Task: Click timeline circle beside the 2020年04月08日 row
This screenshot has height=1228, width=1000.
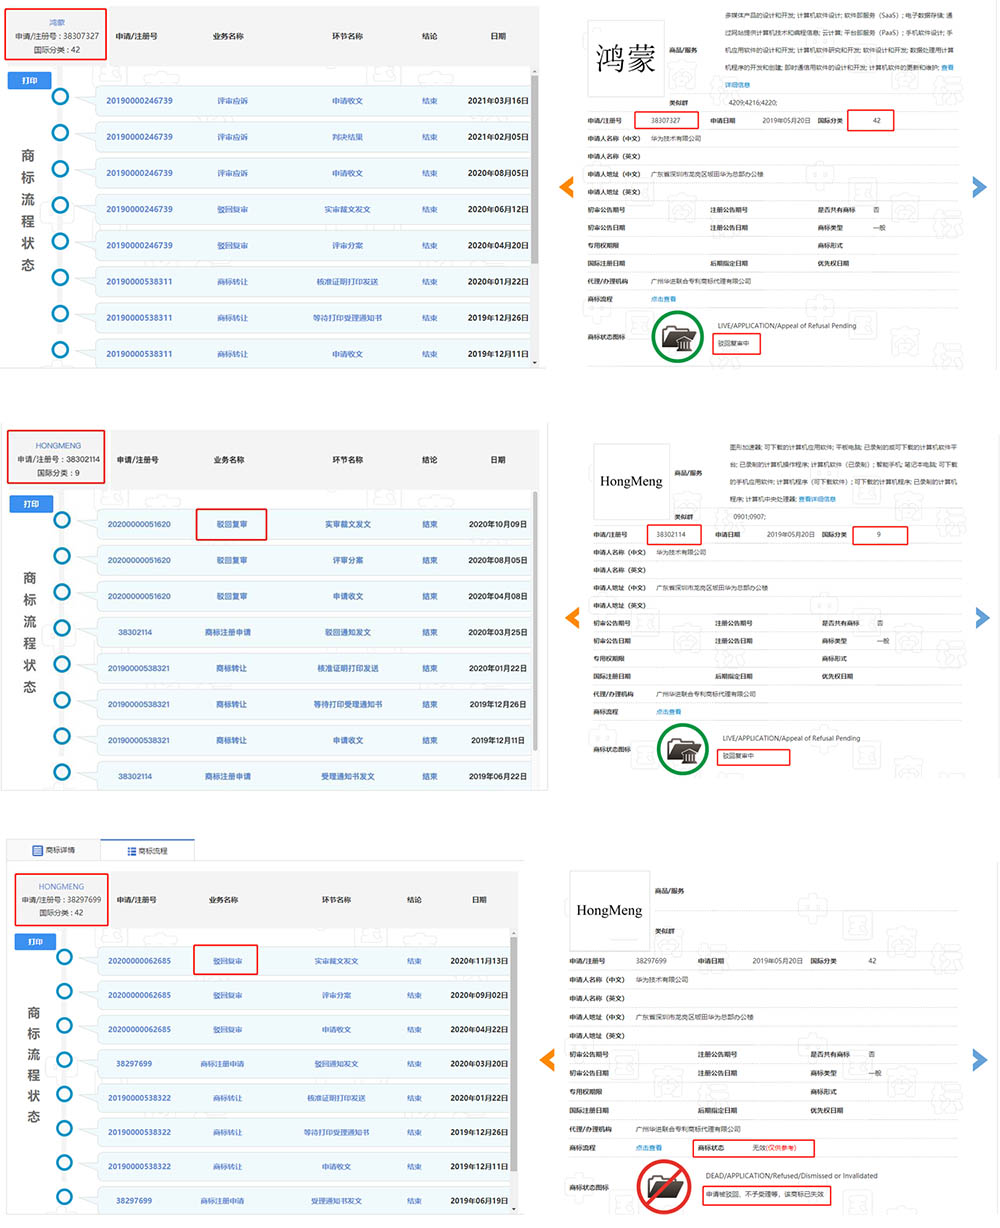Action: pyautogui.click(x=62, y=592)
